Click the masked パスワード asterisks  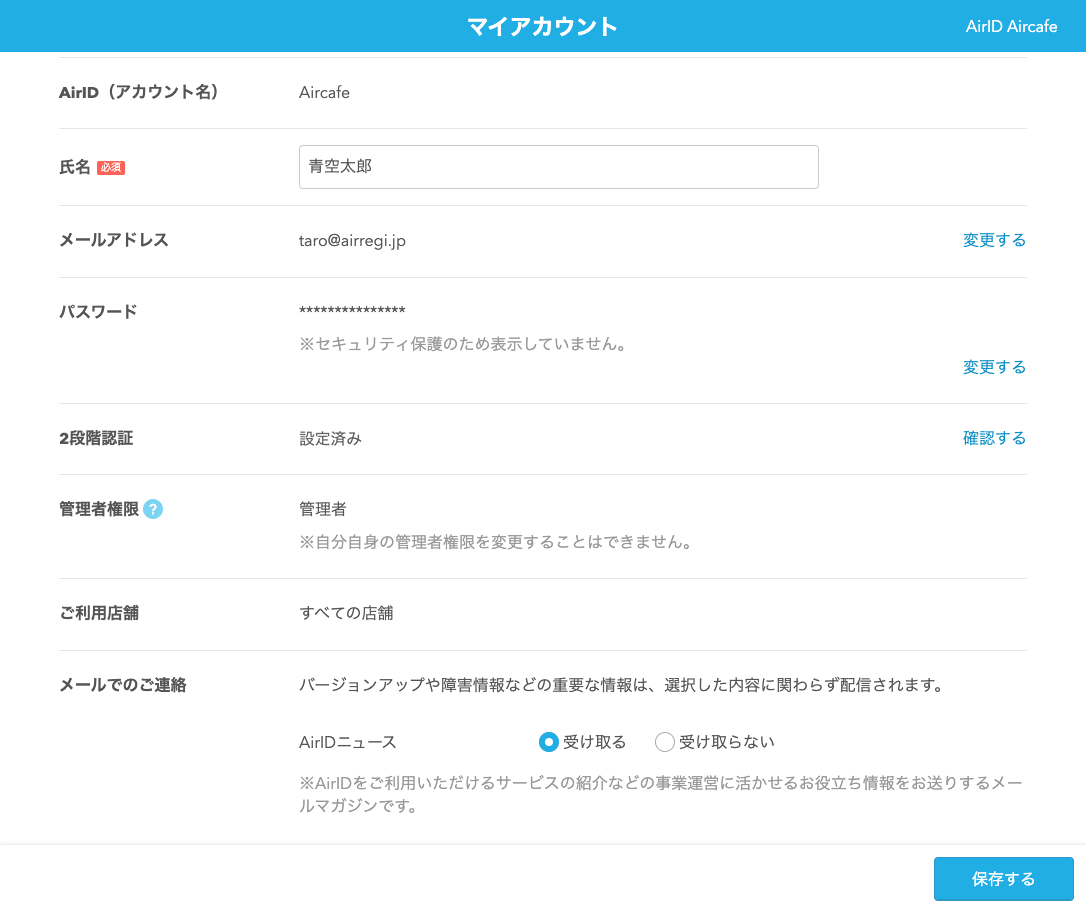(x=352, y=310)
